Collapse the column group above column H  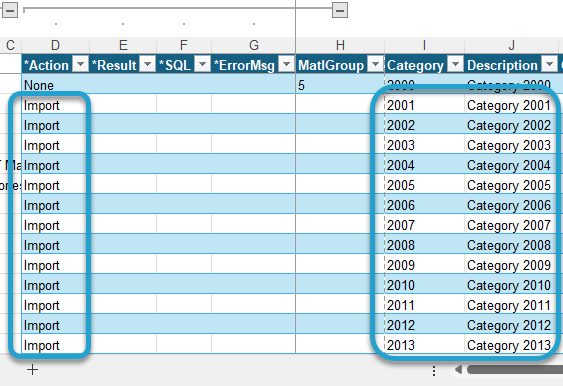(x=340, y=10)
